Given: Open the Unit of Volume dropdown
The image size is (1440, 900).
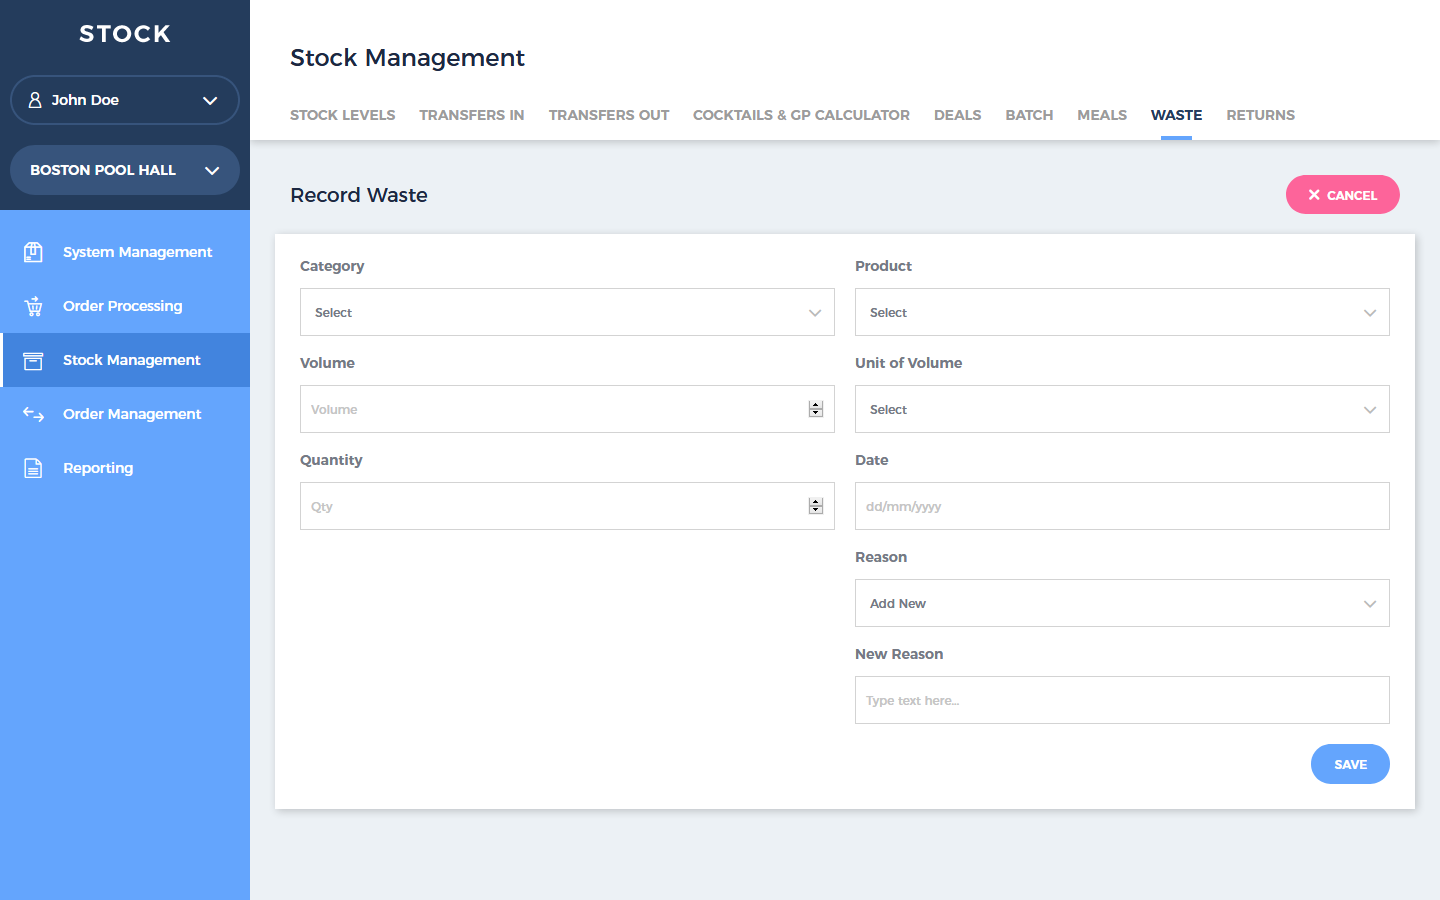Looking at the screenshot, I should point(1121,409).
